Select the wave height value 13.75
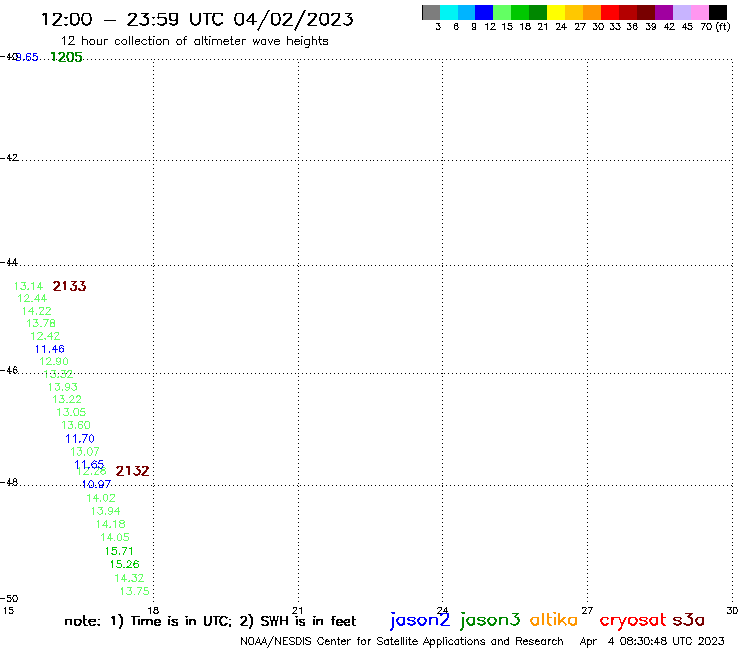740x650 pixels. [x=135, y=591]
